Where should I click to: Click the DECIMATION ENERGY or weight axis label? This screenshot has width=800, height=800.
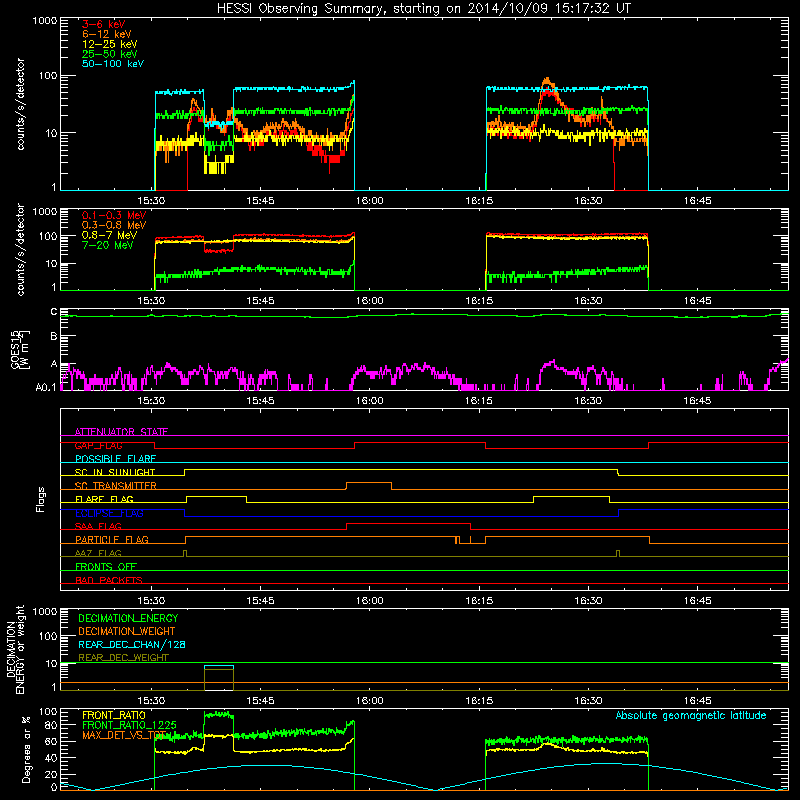tap(15, 649)
